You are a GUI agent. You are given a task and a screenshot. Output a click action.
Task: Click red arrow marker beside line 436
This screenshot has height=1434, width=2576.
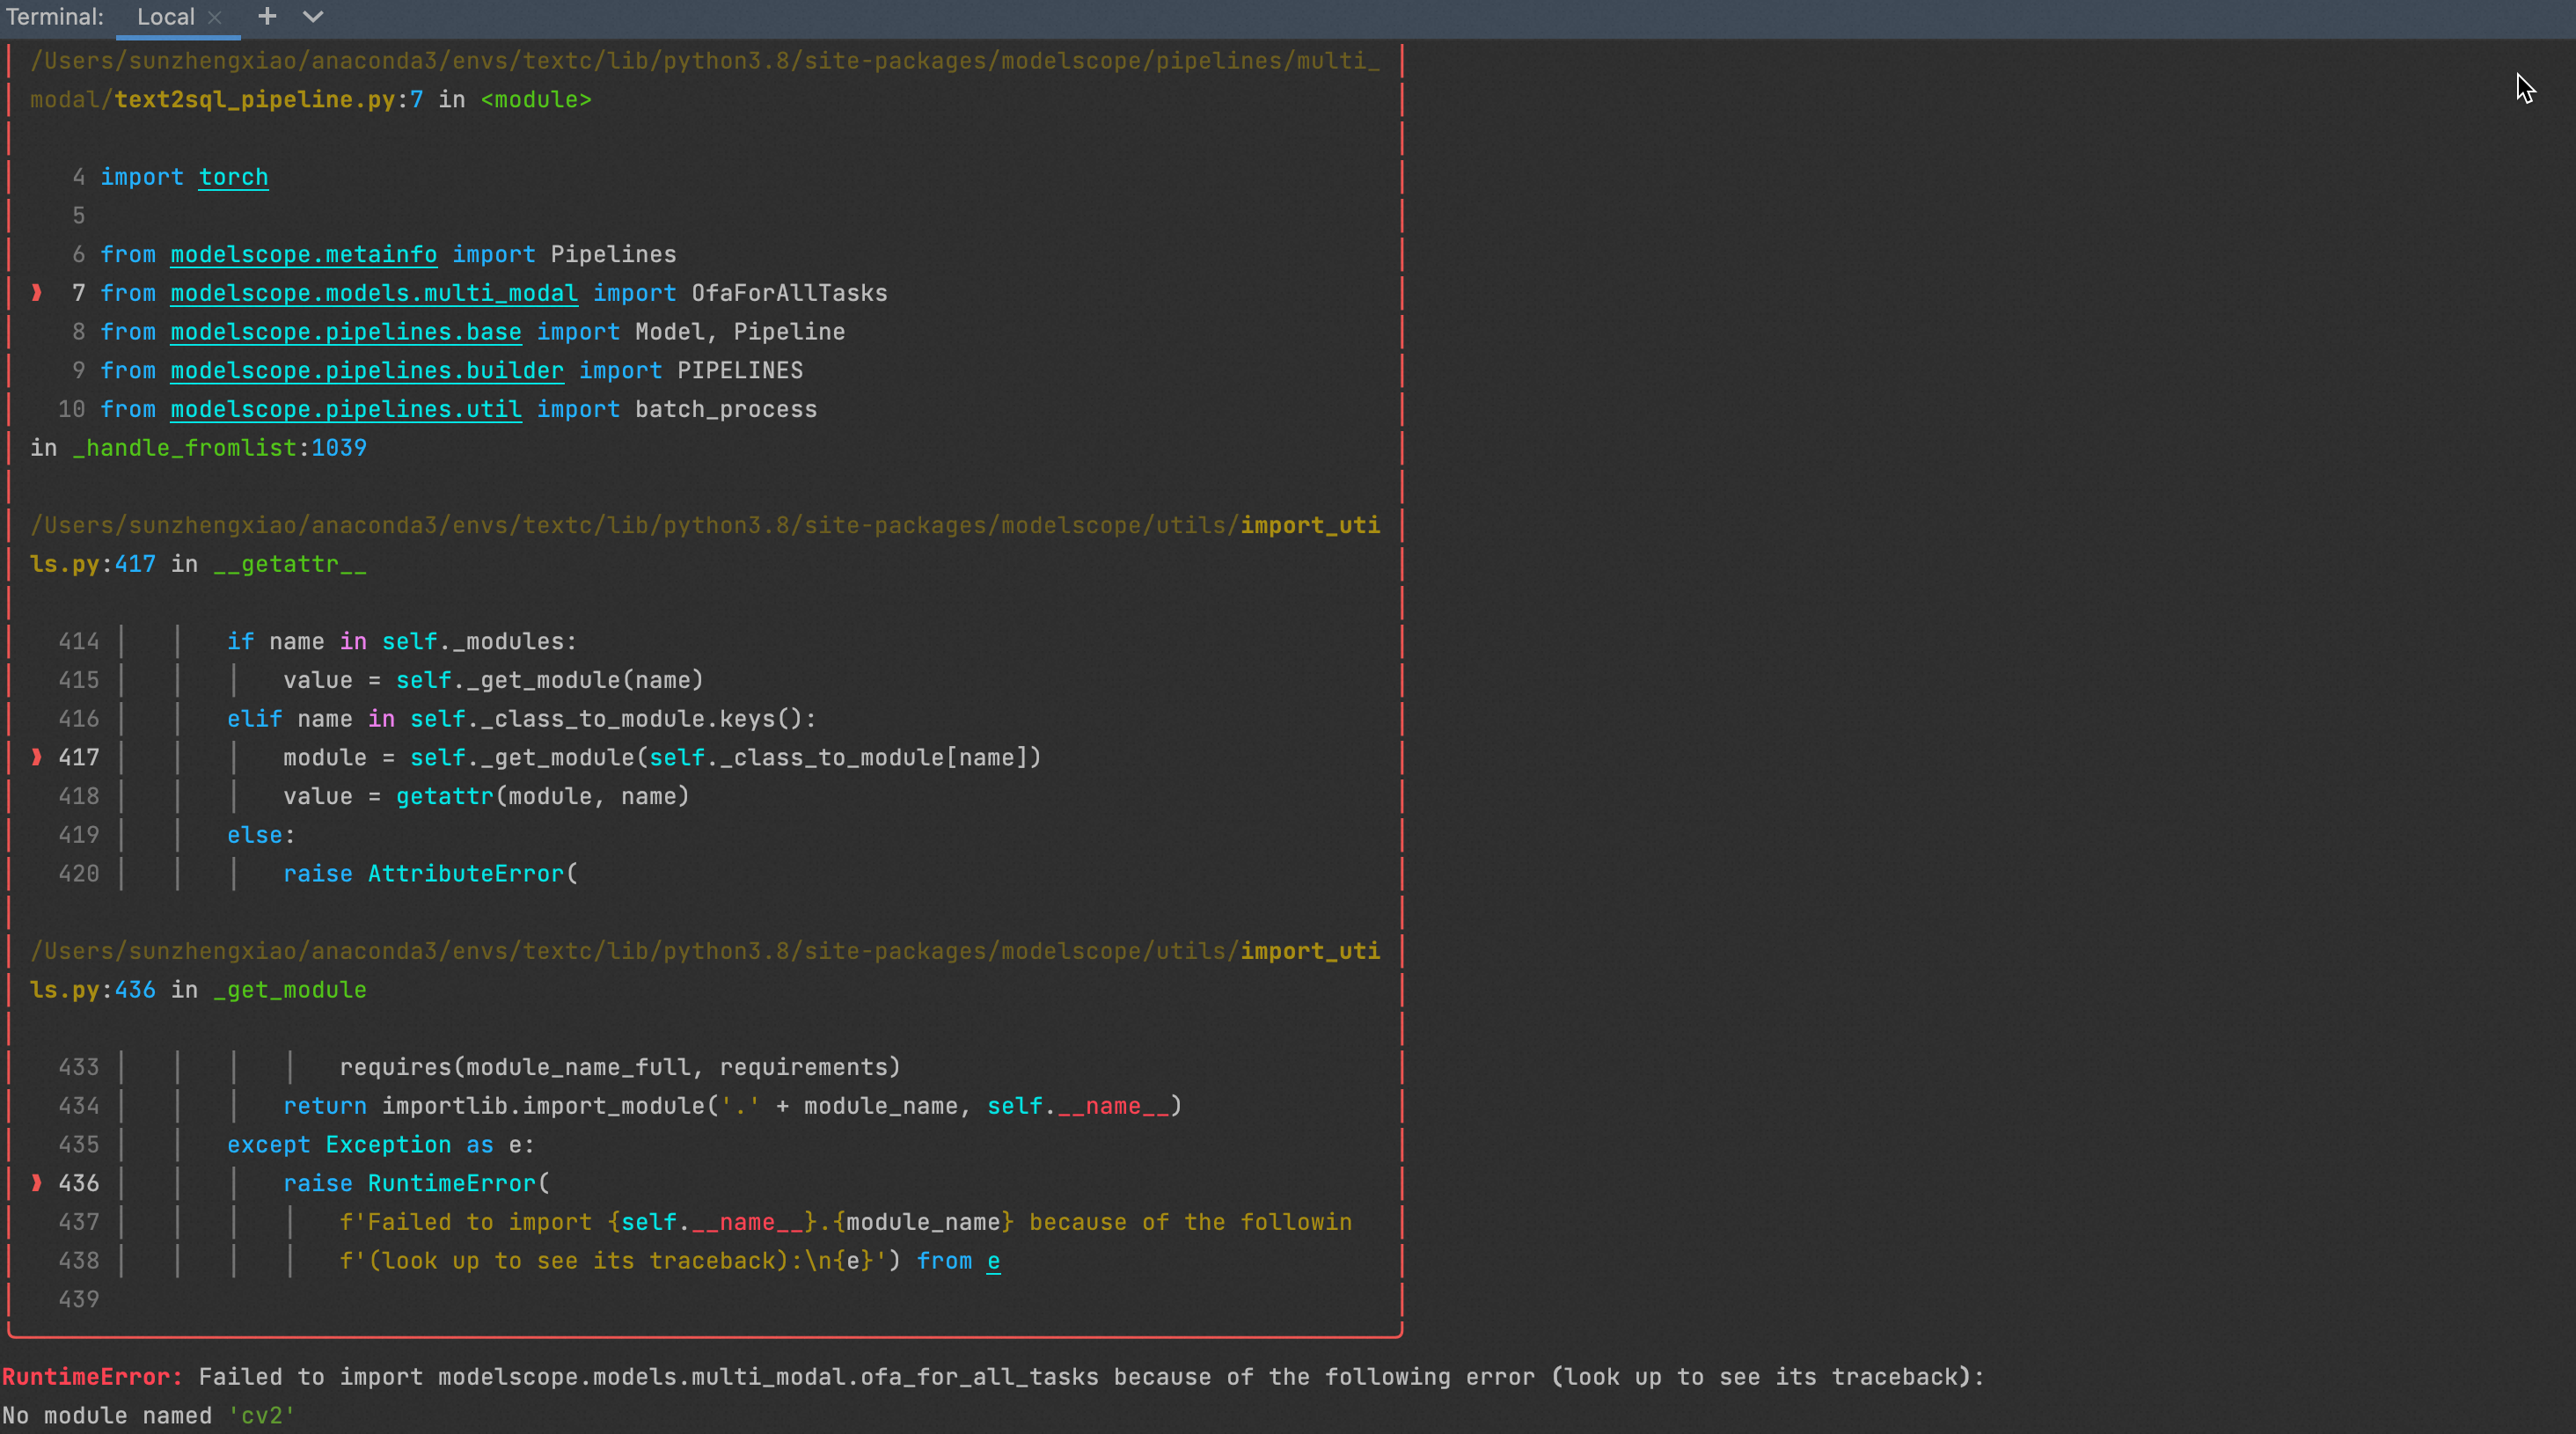point(37,1183)
